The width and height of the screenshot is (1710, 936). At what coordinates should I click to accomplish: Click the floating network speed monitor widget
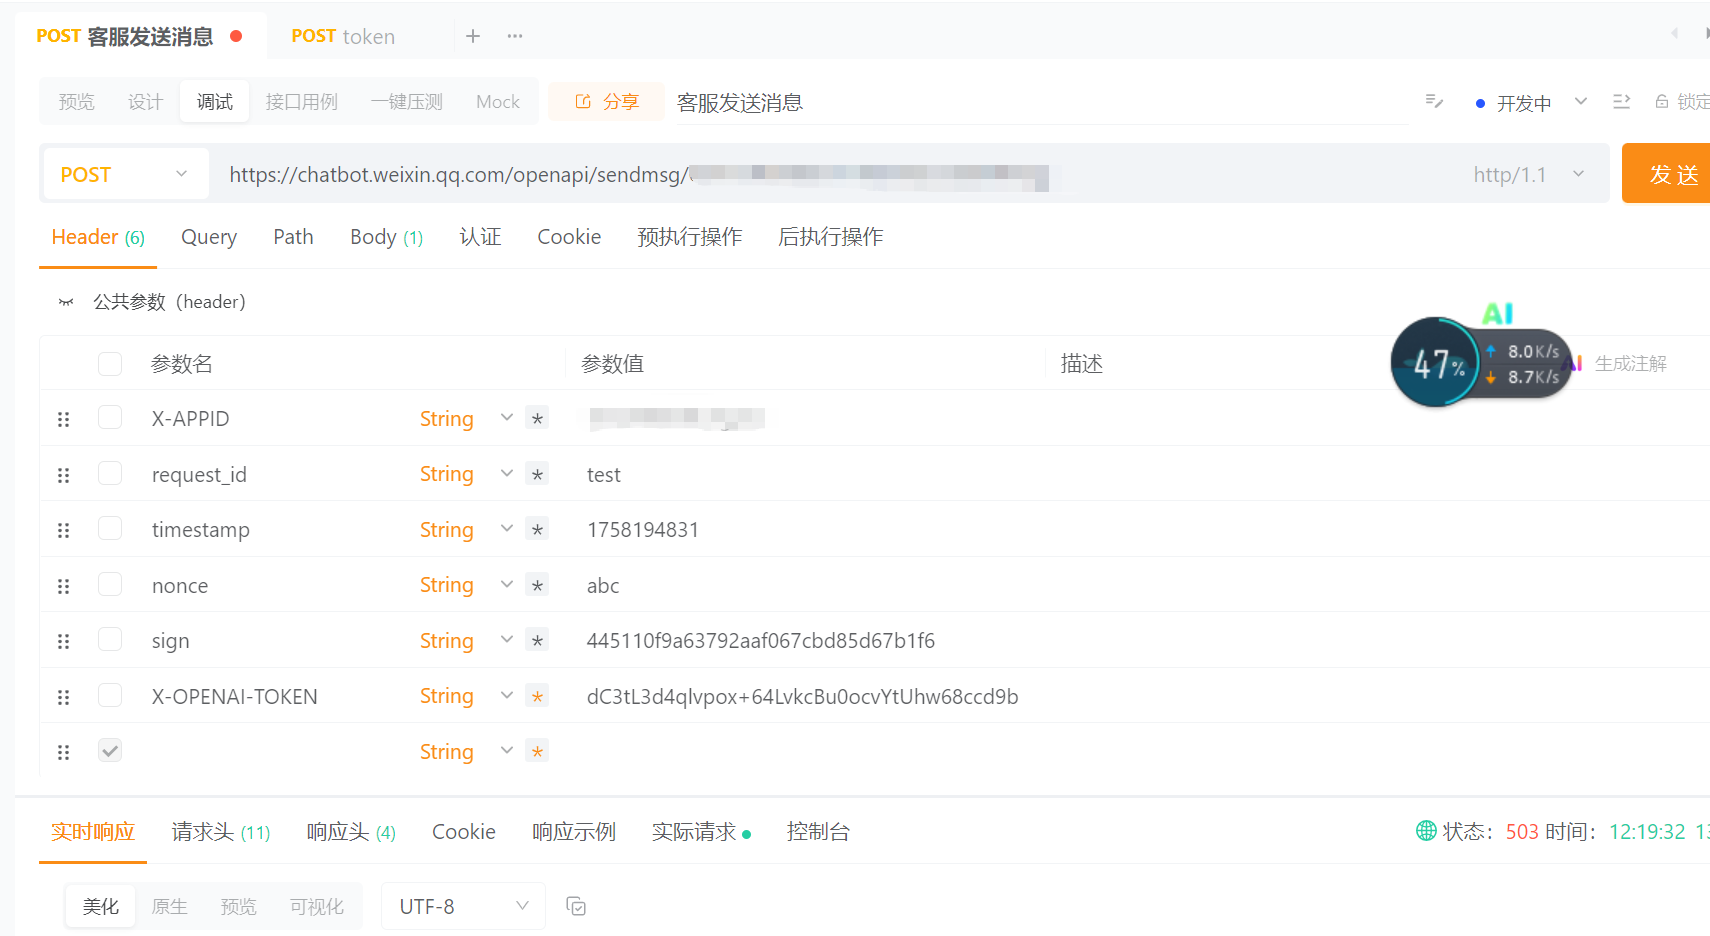click(1481, 362)
